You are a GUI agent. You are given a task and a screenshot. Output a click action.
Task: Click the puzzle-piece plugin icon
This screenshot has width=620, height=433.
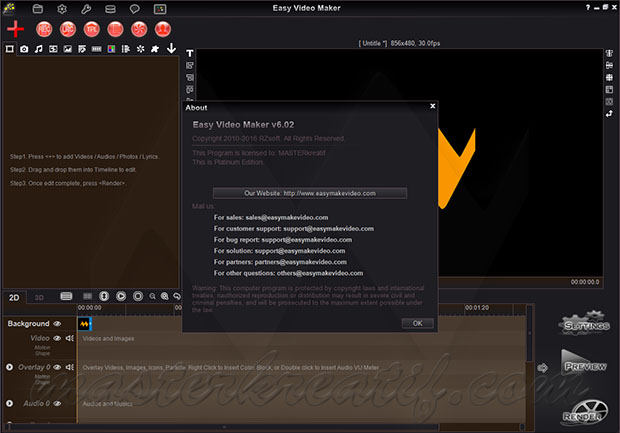point(155,49)
